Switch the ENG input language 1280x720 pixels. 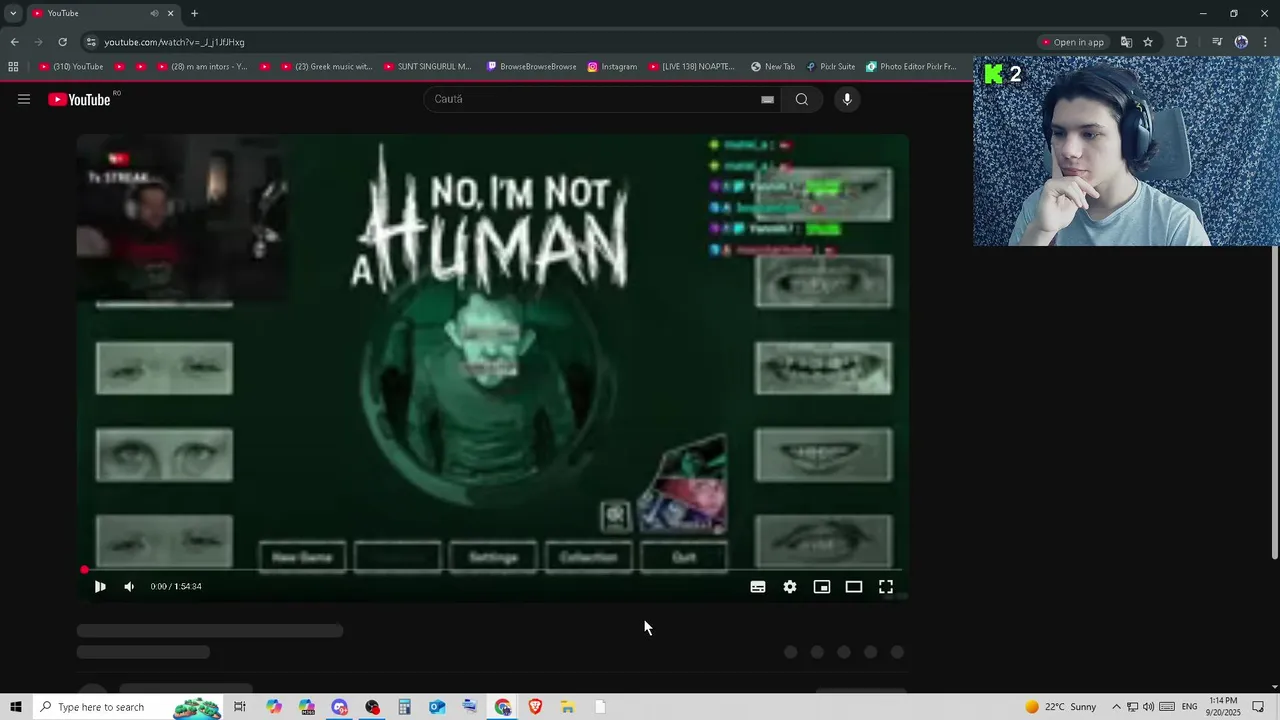tap(1189, 707)
